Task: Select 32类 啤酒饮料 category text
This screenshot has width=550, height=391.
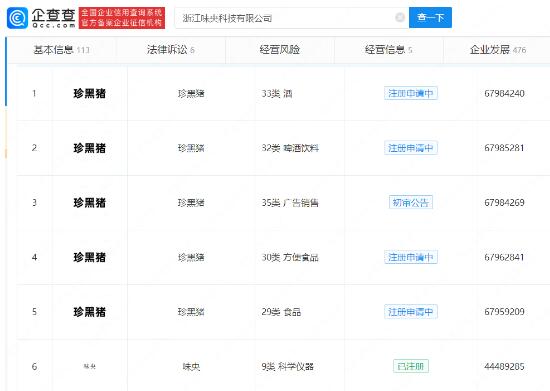Action: (290, 148)
